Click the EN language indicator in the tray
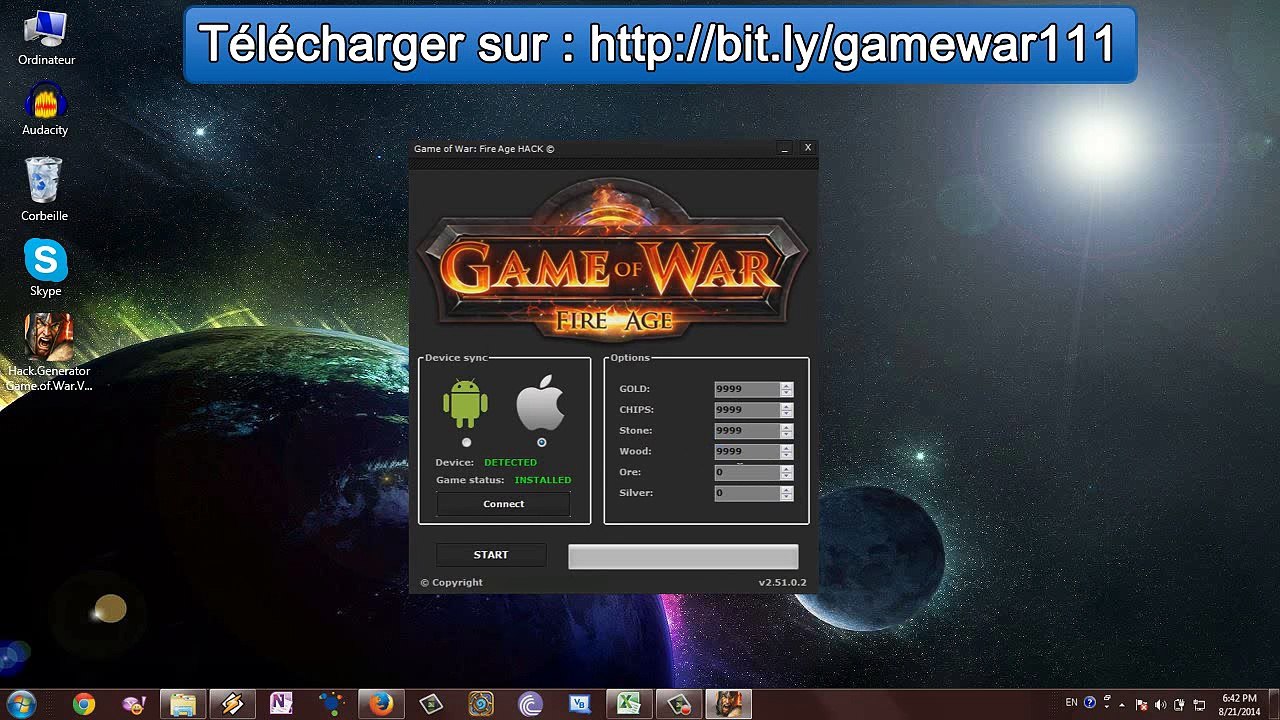Screen dimensions: 1280x720 pos(1072,703)
